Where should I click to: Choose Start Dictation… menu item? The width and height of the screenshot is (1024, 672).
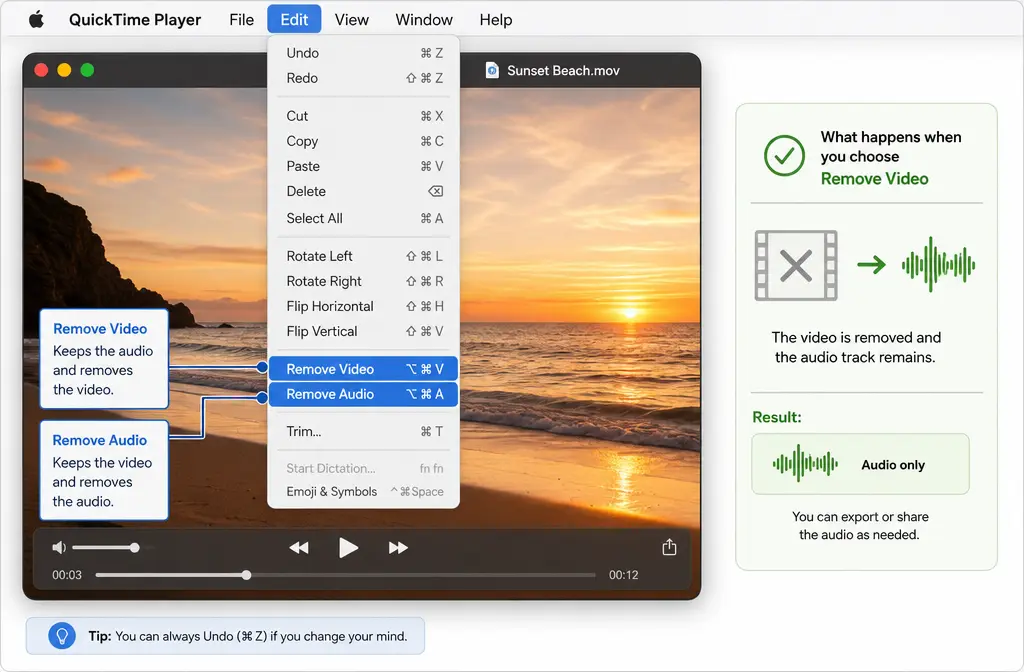point(364,468)
